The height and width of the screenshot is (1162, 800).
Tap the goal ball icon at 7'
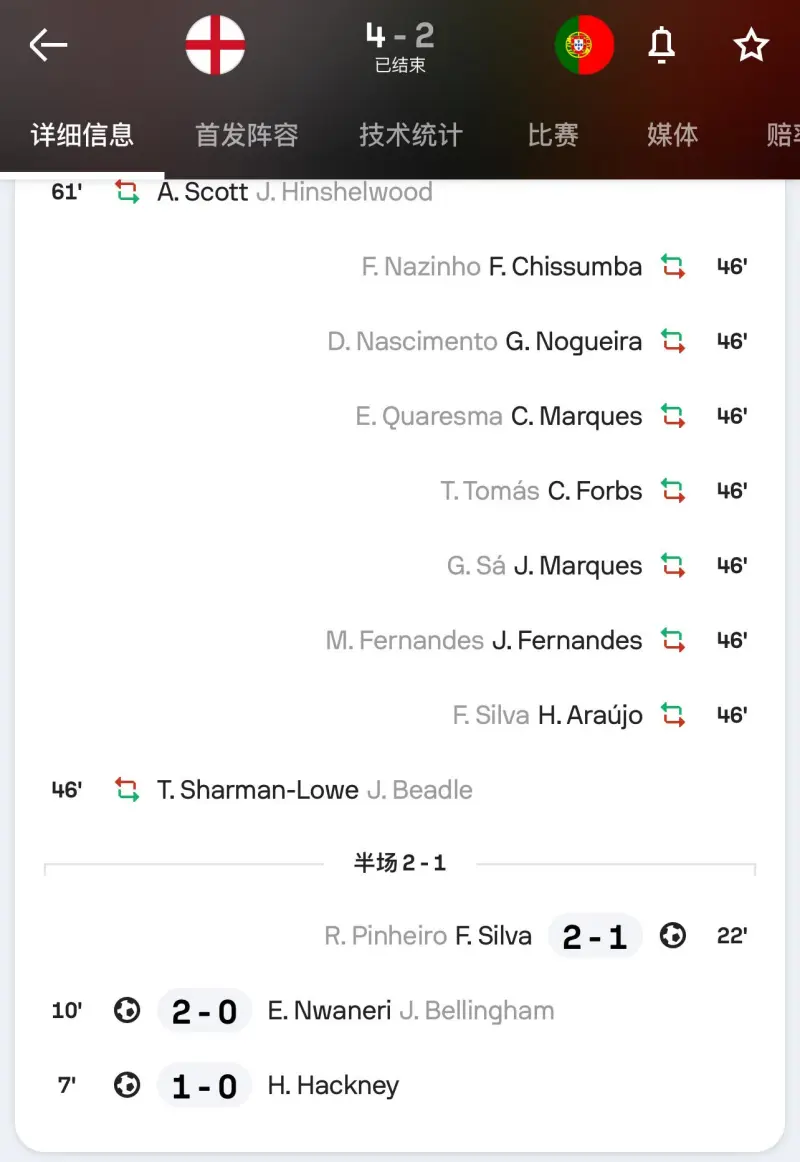pyautogui.click(x=127, y=1086)
